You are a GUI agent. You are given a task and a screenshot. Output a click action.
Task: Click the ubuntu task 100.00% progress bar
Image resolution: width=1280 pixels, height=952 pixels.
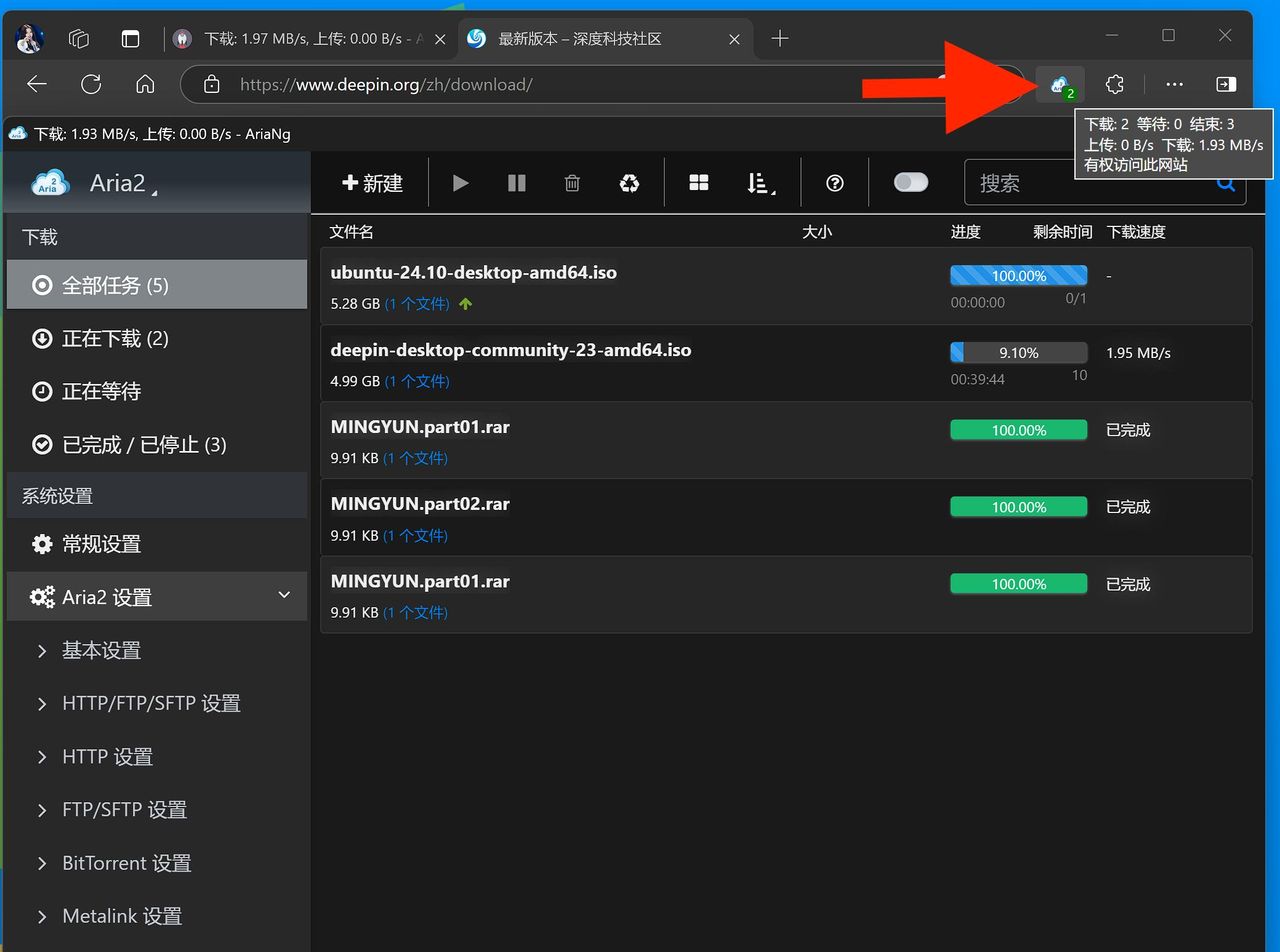(1018, 275)
